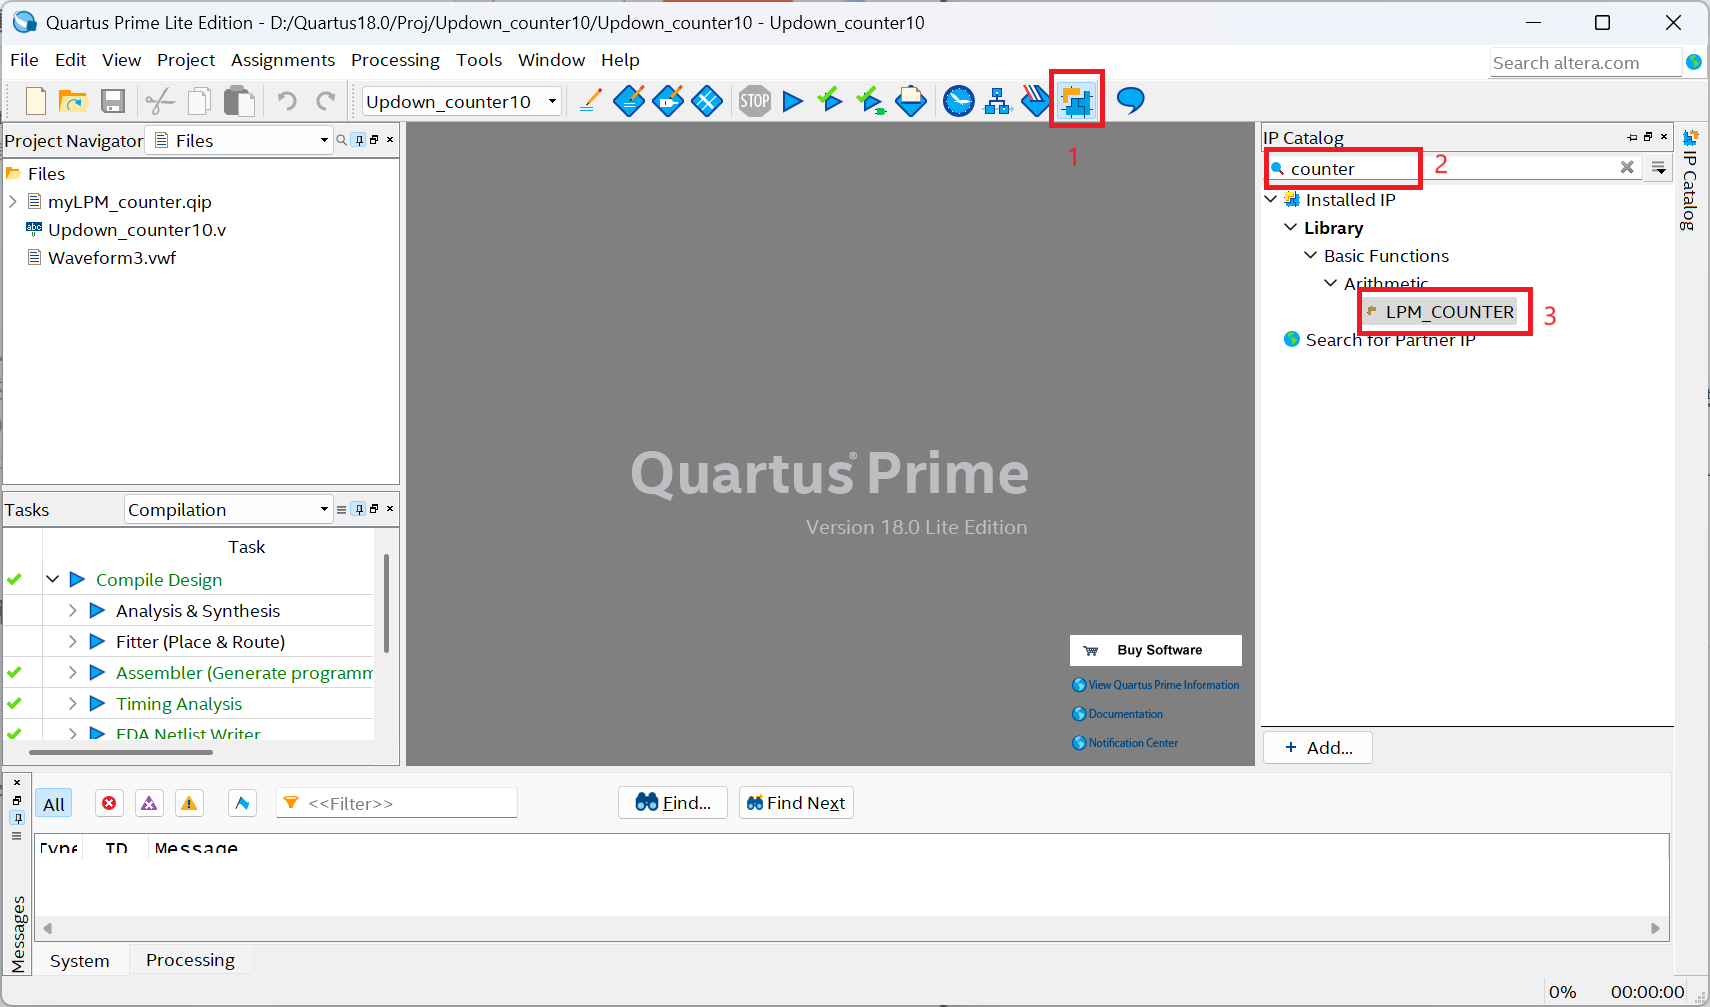Toggle warning messages filter
Viewport: 1710px width, 1007px height.
tap(189, 803)
